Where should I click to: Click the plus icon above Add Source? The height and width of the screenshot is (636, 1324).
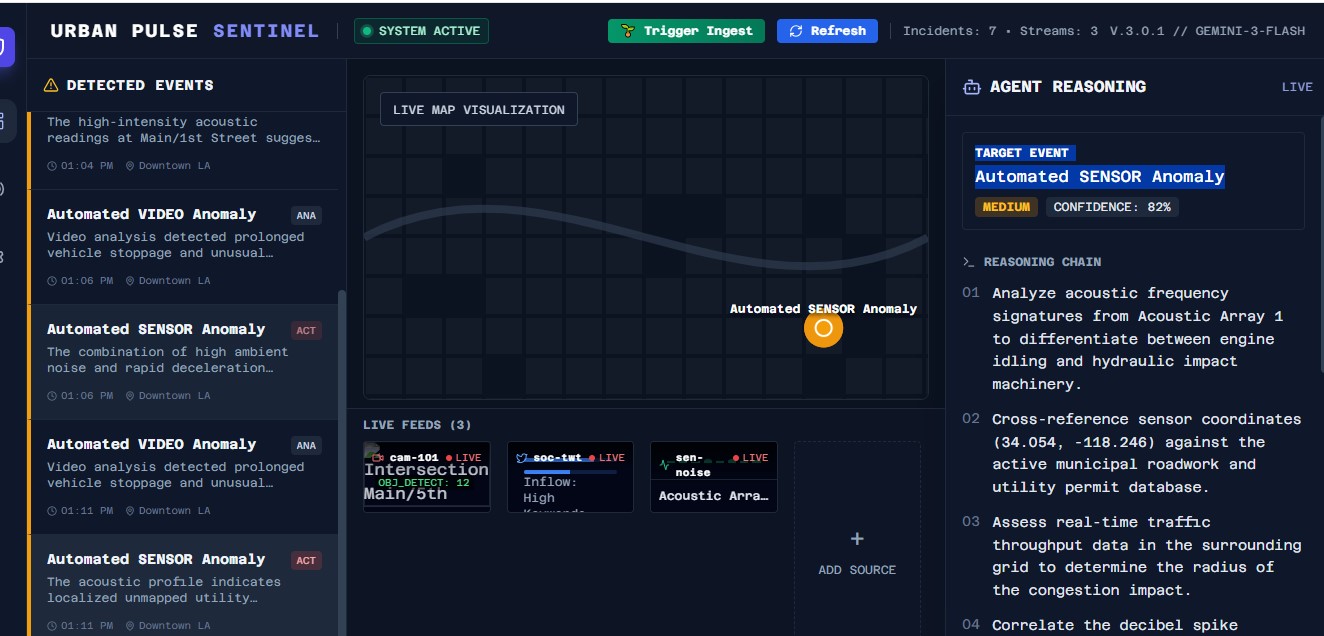coord(857,539)
